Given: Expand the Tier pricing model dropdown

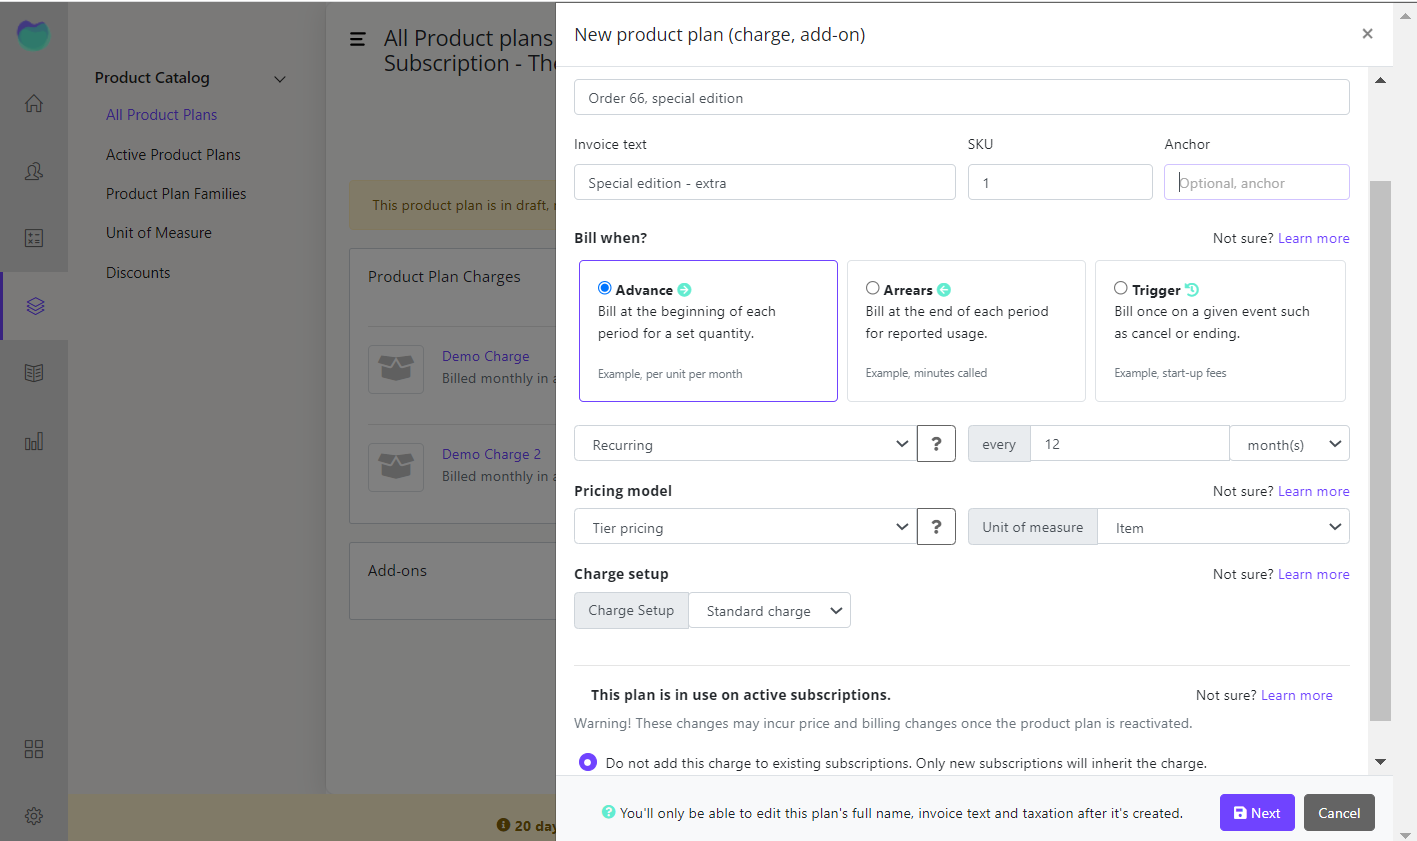Looking at the screenshot, I should click(x=745, y=527).
